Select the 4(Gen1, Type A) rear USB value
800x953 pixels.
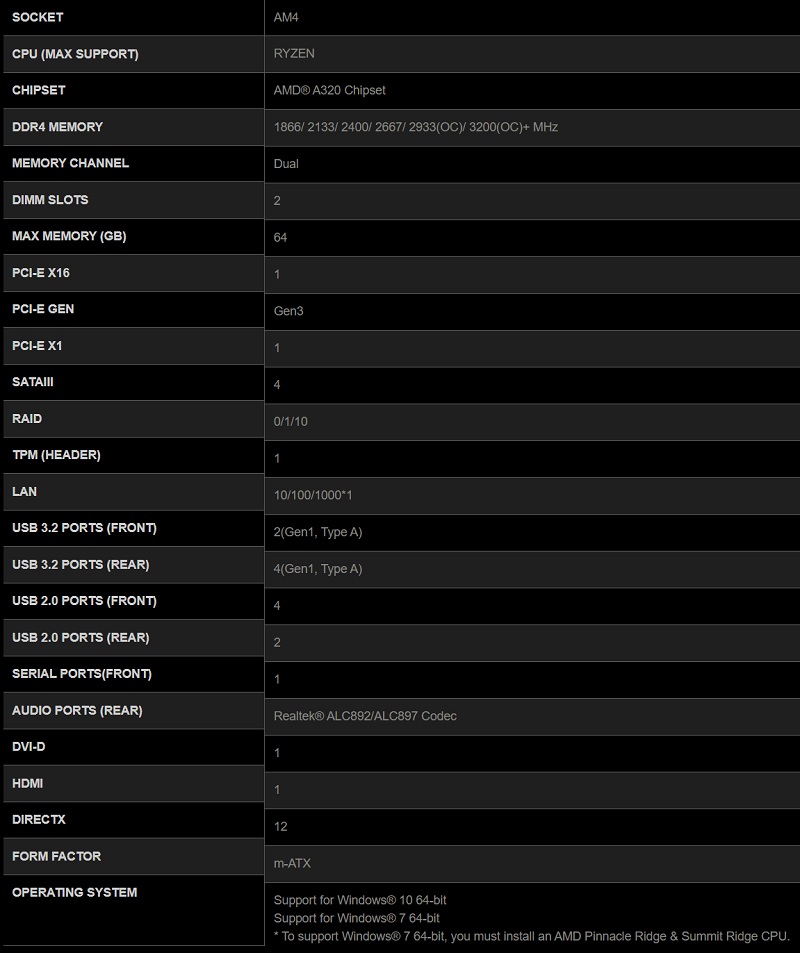point(318,569)
